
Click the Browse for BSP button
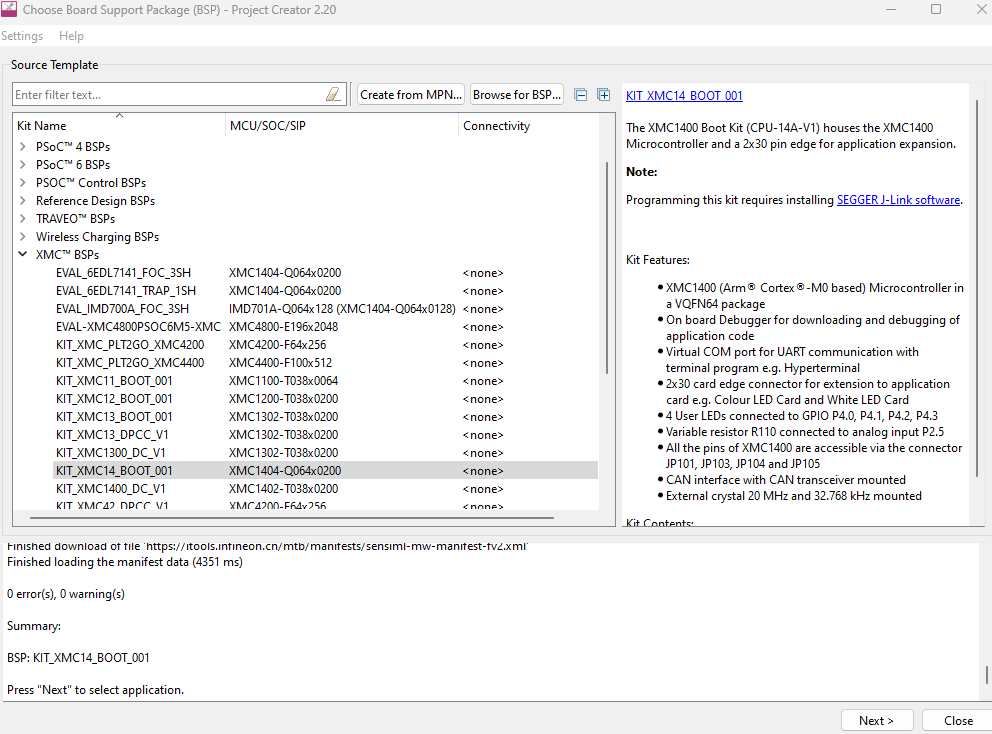click(x=517, y=95)
